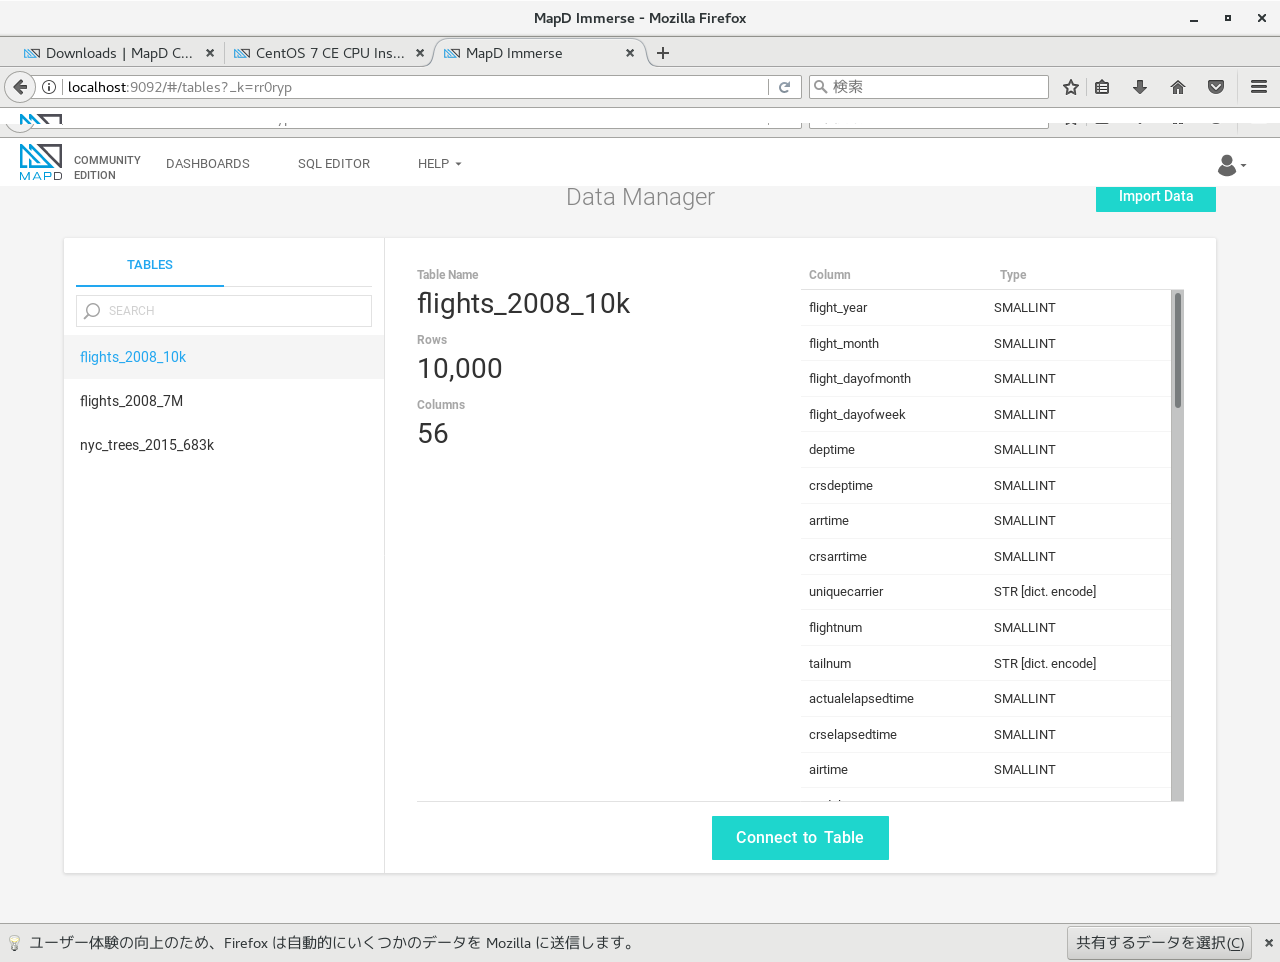The height and width of the screenshot is (962, 1280).
Task: Click the table search magnifier icon
Action: tap(92, 311)
